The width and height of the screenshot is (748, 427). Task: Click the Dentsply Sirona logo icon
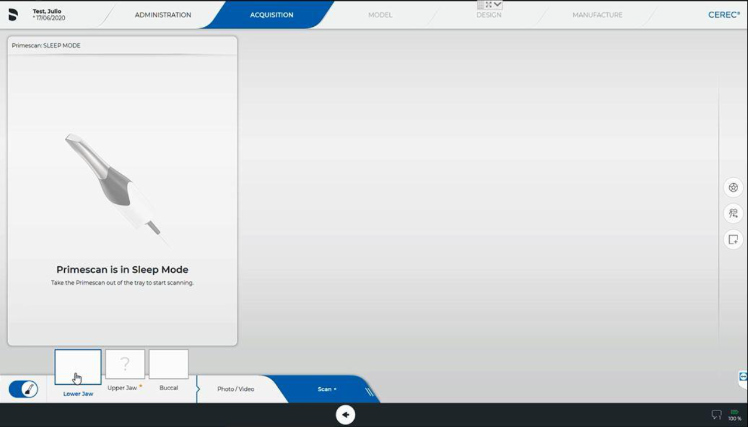[x=13, y=14]
